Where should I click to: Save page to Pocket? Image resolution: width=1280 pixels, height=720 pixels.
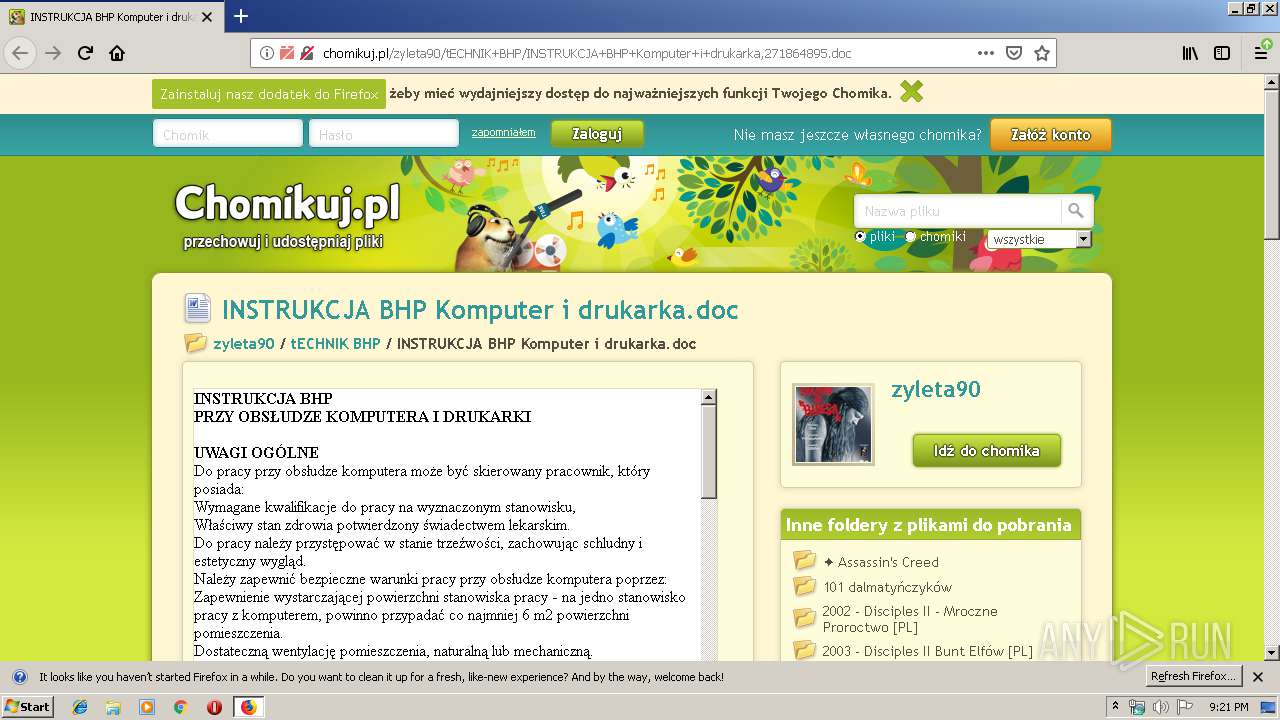tap(1013, 53)
